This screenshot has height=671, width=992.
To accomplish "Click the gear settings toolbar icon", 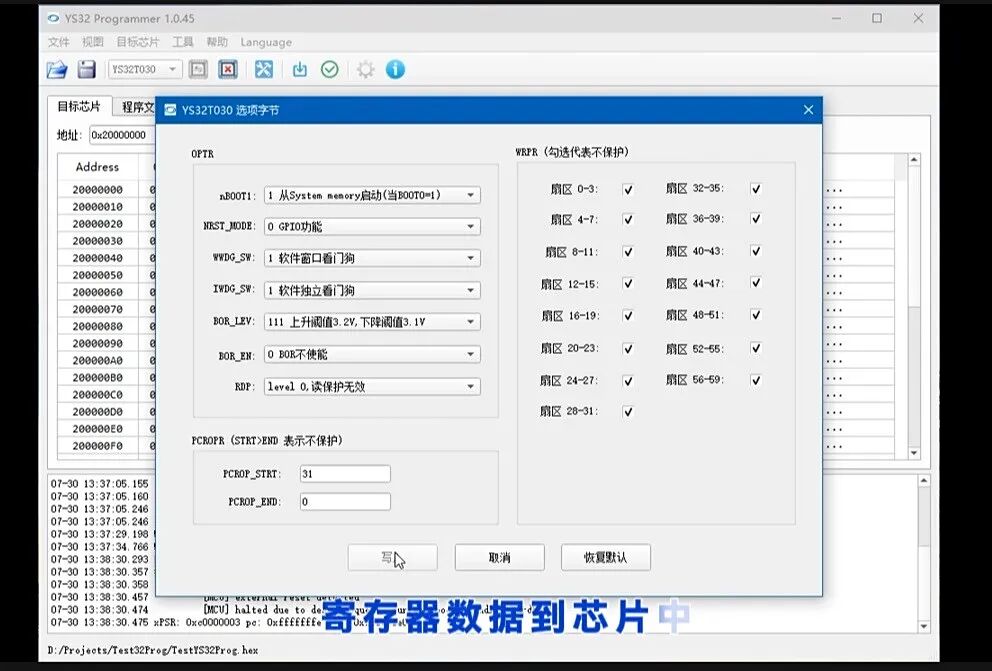I will [365, 70].
